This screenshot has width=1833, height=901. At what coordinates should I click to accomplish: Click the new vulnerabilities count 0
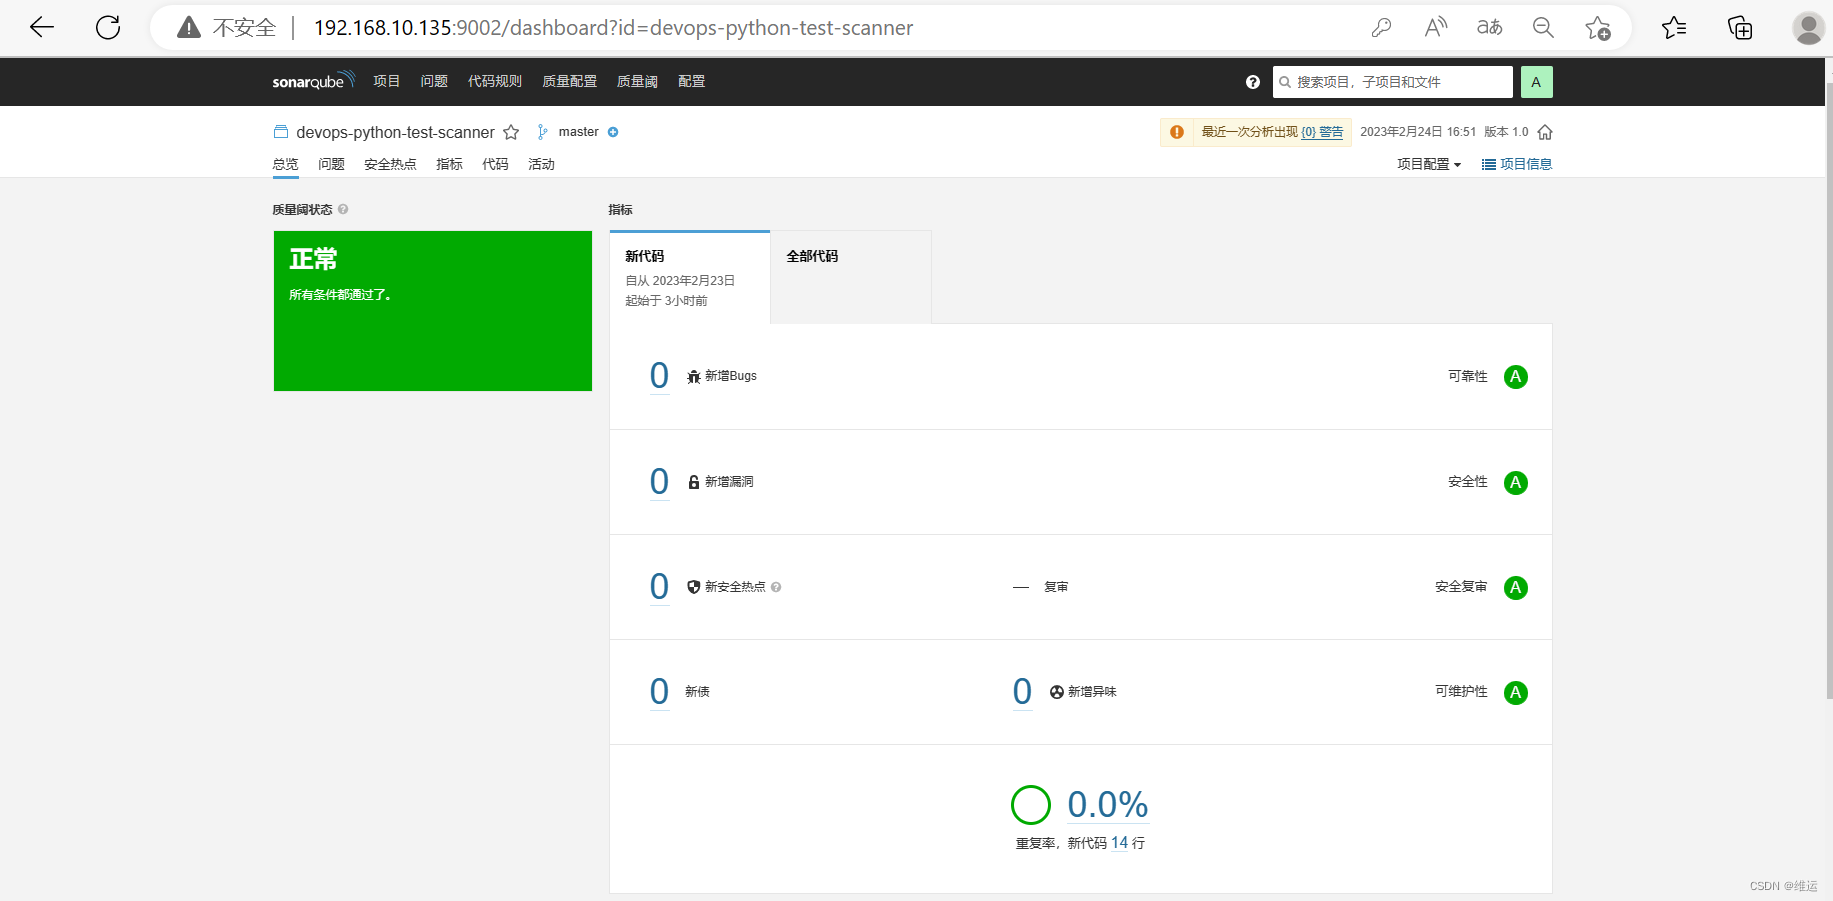click(x=659, y=482)
